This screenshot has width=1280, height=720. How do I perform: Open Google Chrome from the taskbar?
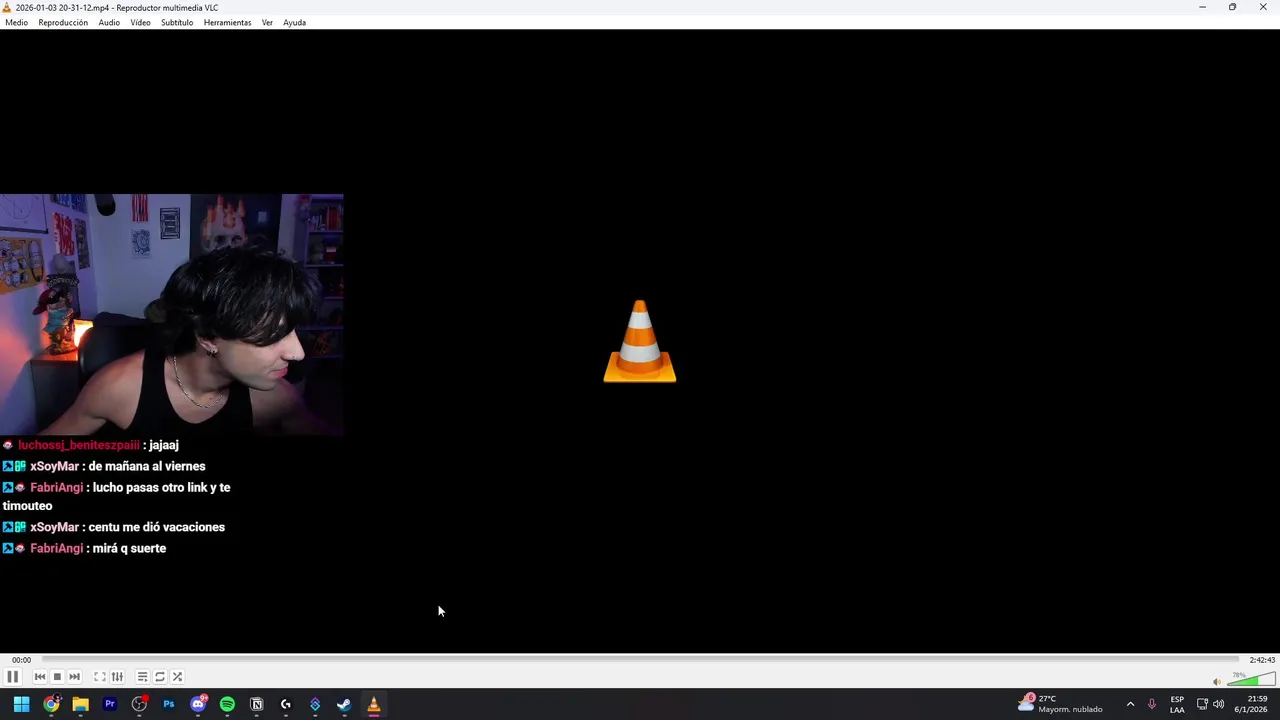coord(51,704)
